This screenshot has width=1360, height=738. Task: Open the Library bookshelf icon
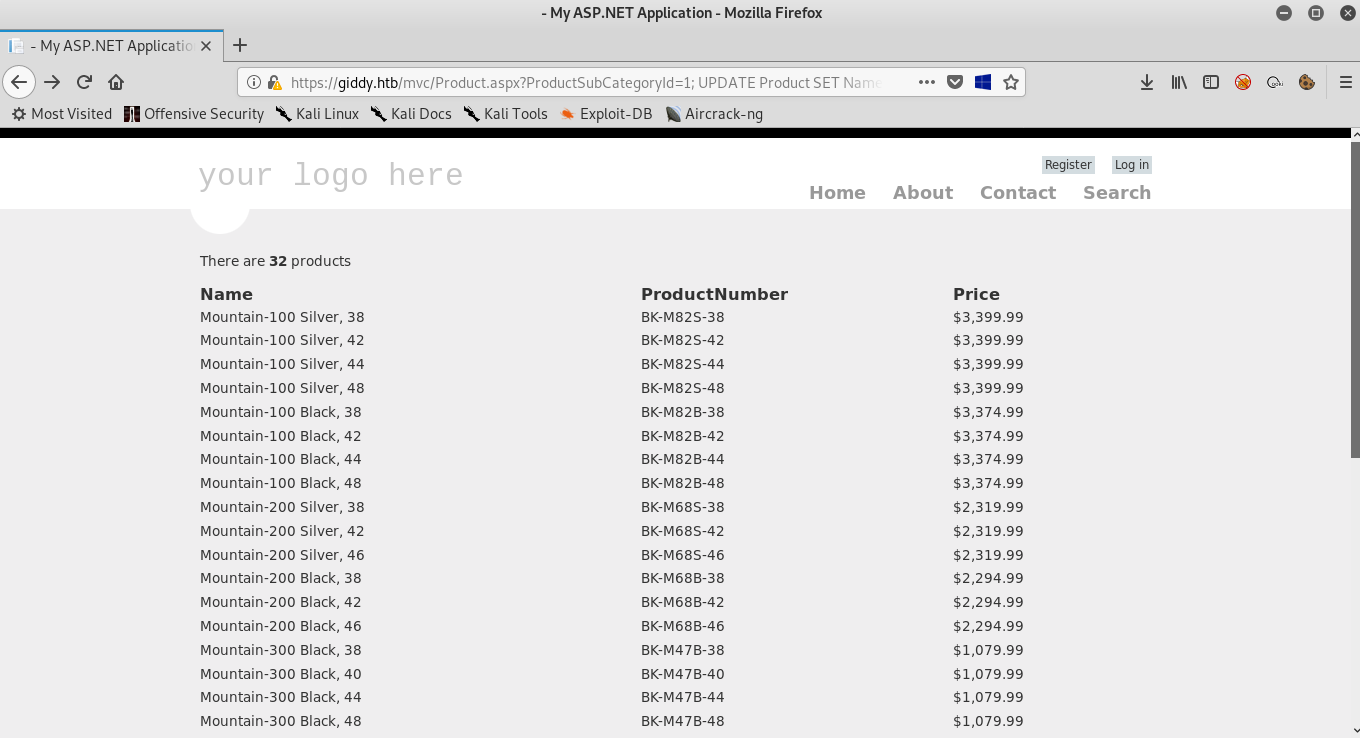pos(1179,82)
